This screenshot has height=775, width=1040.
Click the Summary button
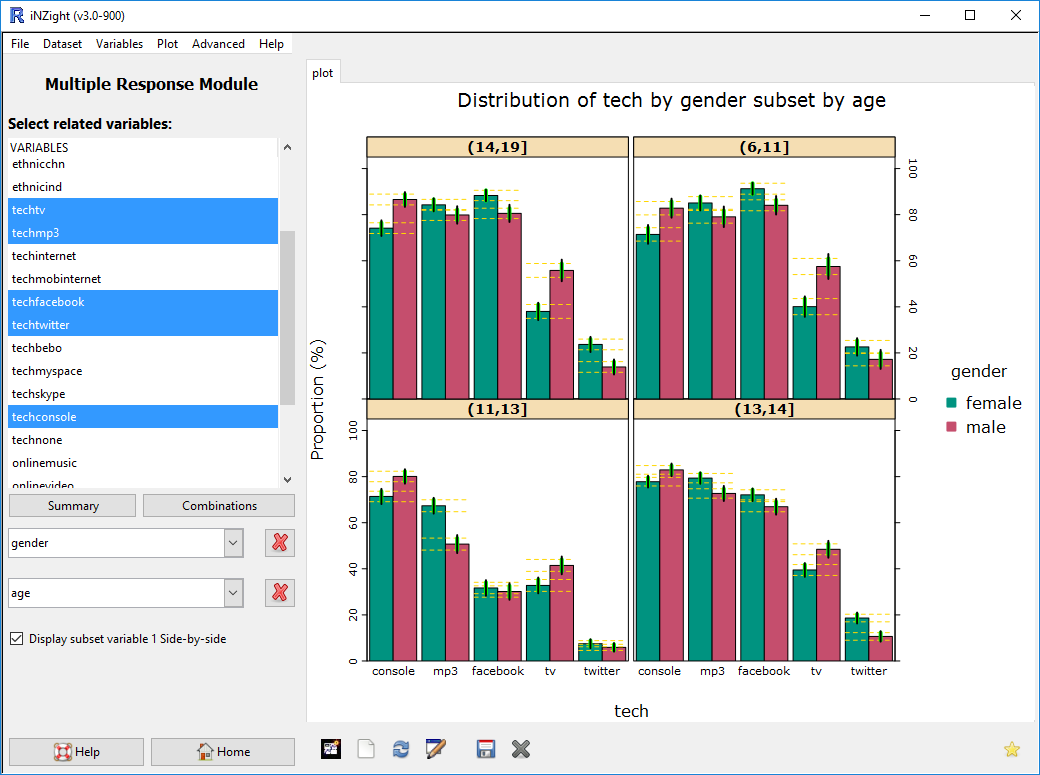[72, 505]
